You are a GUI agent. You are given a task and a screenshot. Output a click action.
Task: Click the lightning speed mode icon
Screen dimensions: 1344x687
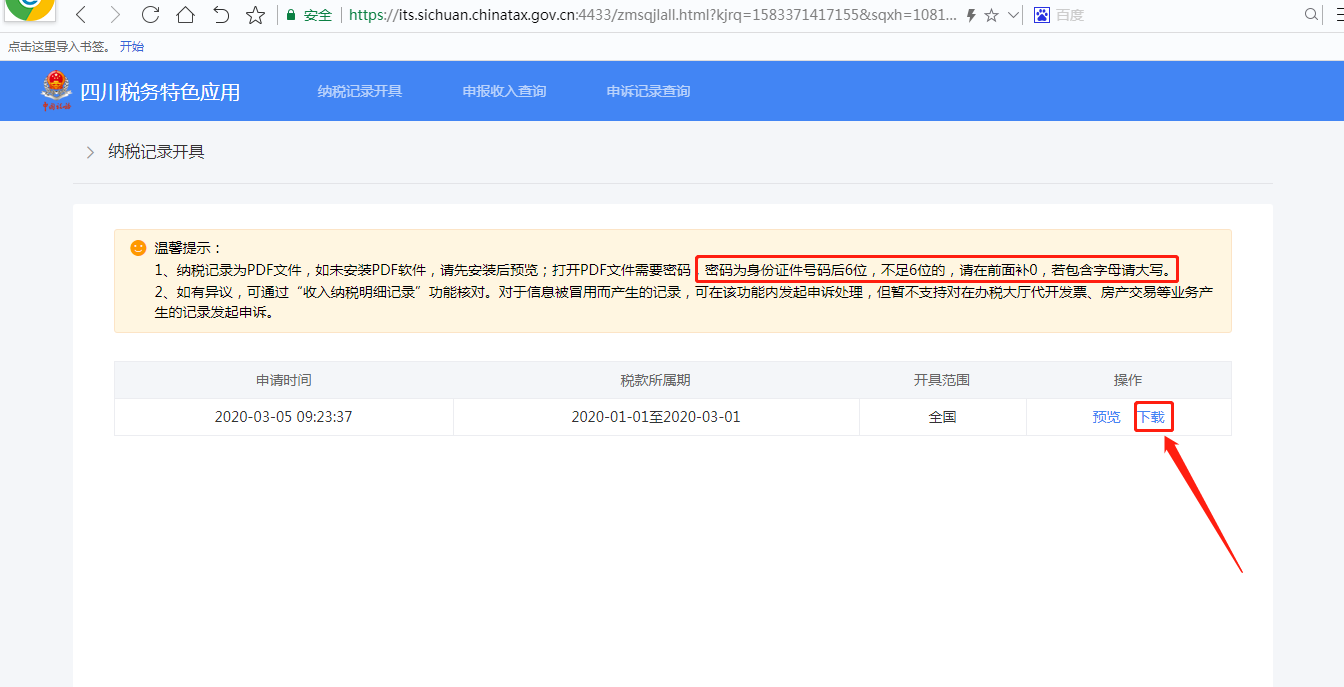tap(970, 16)
